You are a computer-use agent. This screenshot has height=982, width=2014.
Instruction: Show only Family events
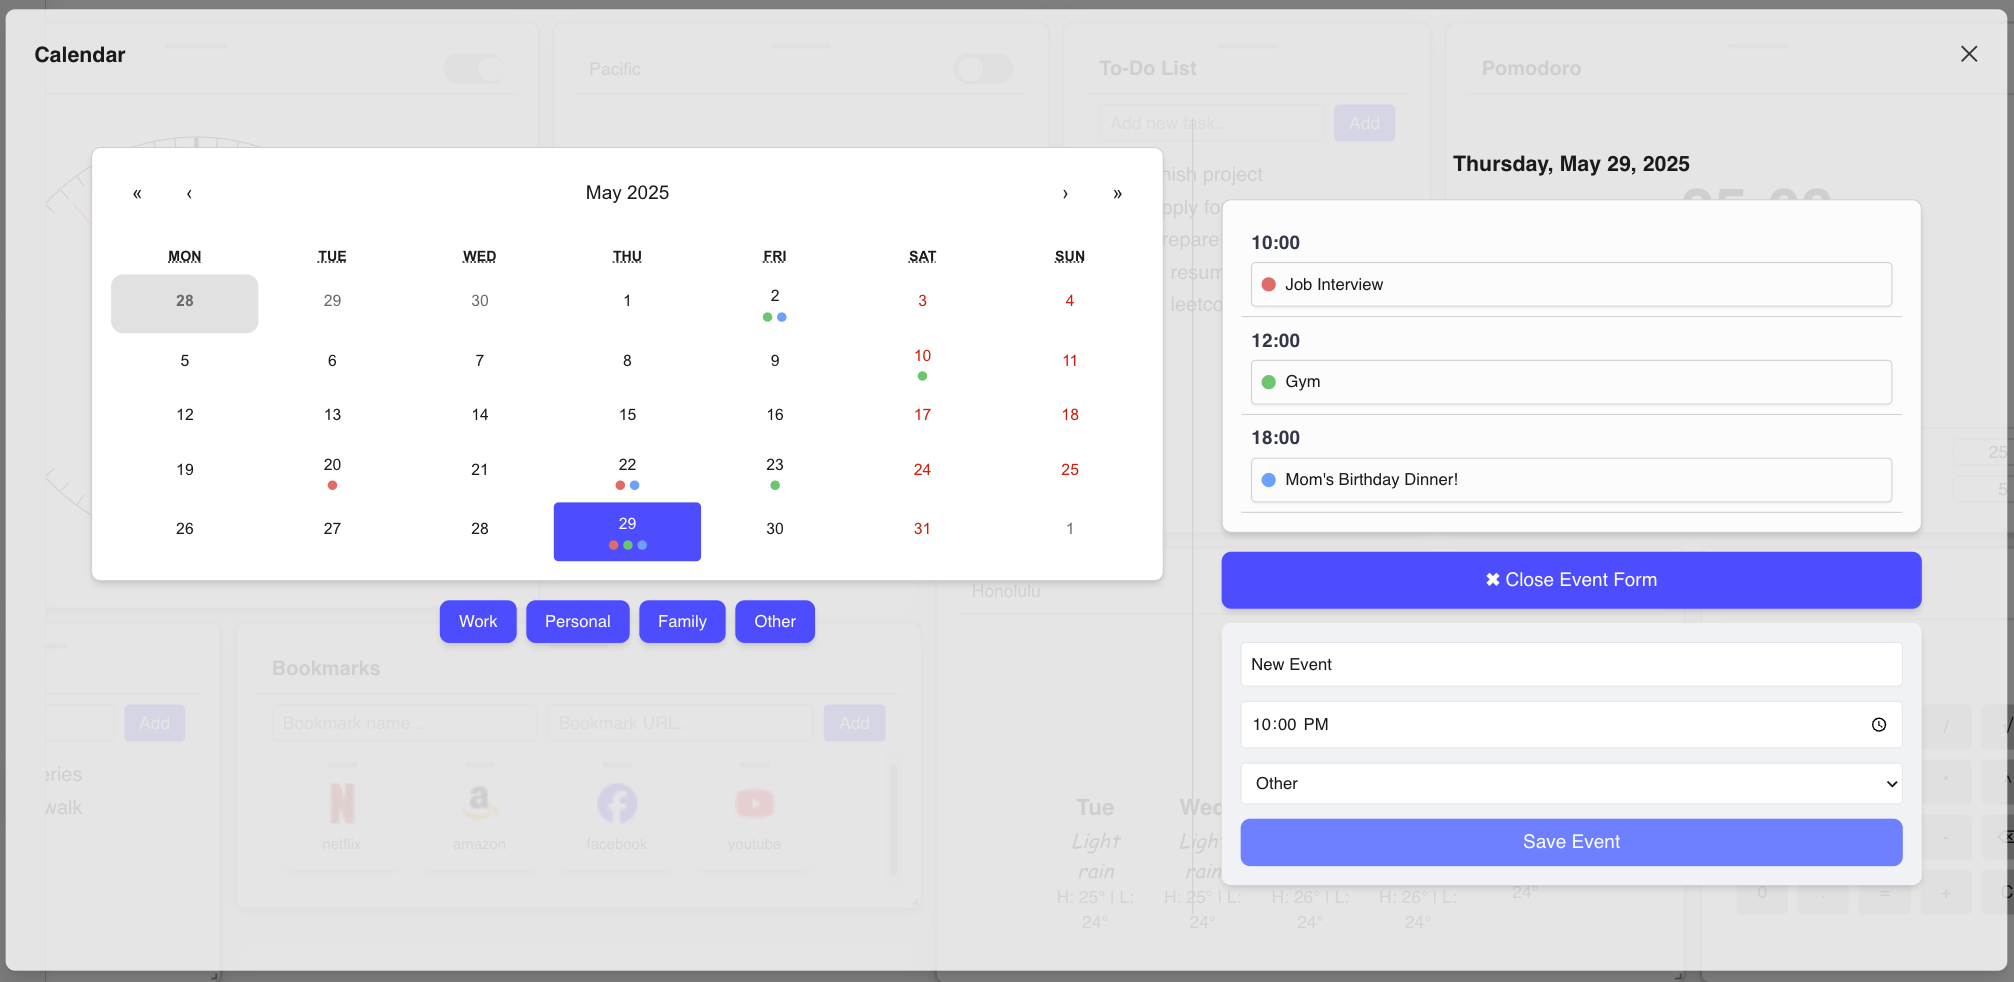(681, 622)
